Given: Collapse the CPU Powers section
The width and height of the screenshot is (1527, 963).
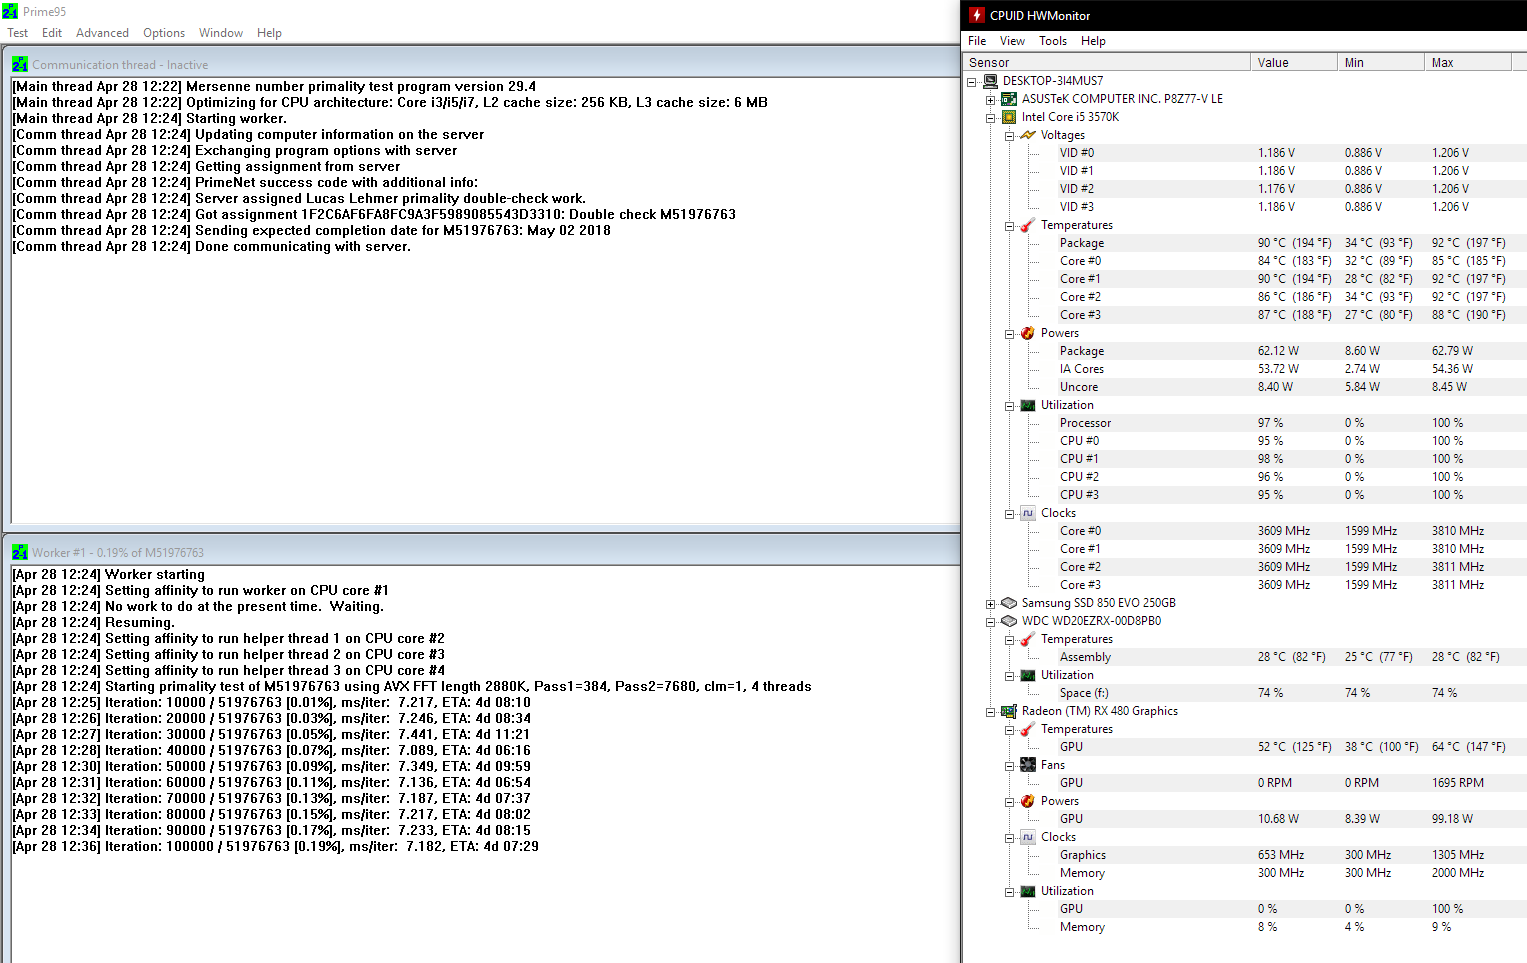Looking at the screenshot, I should (1010, 333).
